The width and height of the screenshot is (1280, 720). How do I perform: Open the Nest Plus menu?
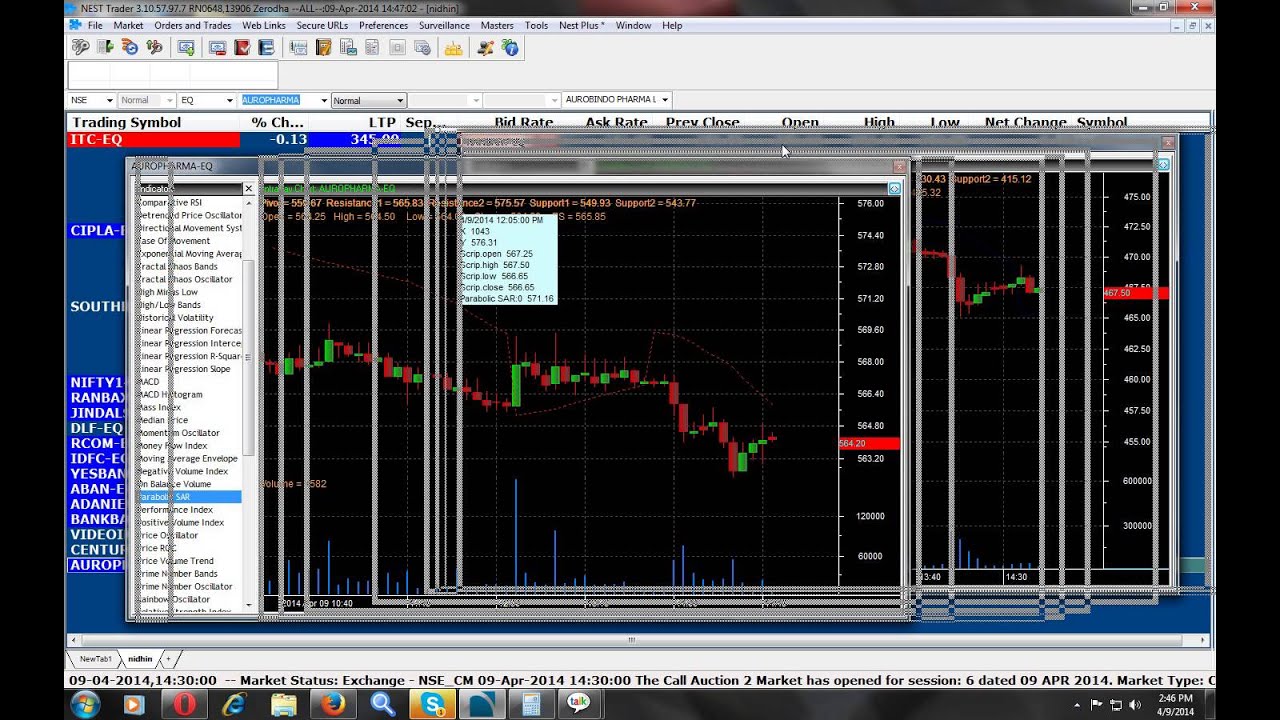(x=582, y=25)
